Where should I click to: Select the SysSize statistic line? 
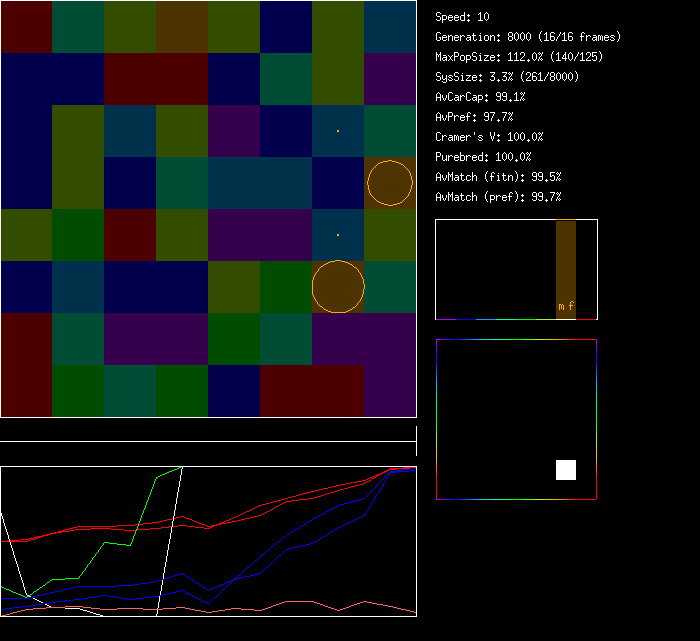tap(505, 77)
